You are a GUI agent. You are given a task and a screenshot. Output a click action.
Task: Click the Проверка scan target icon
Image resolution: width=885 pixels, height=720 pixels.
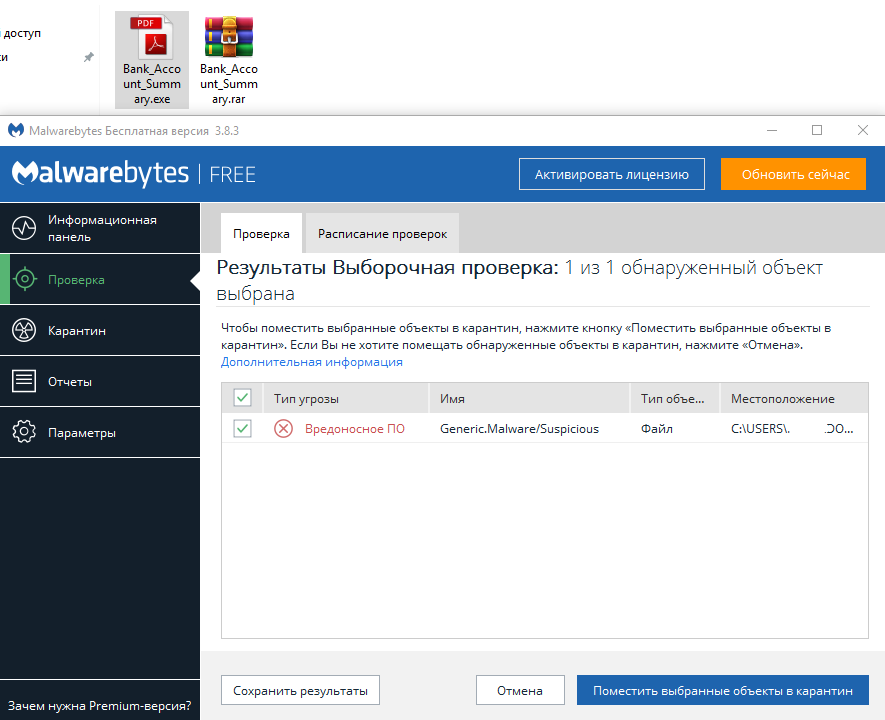tap(25, 279)
